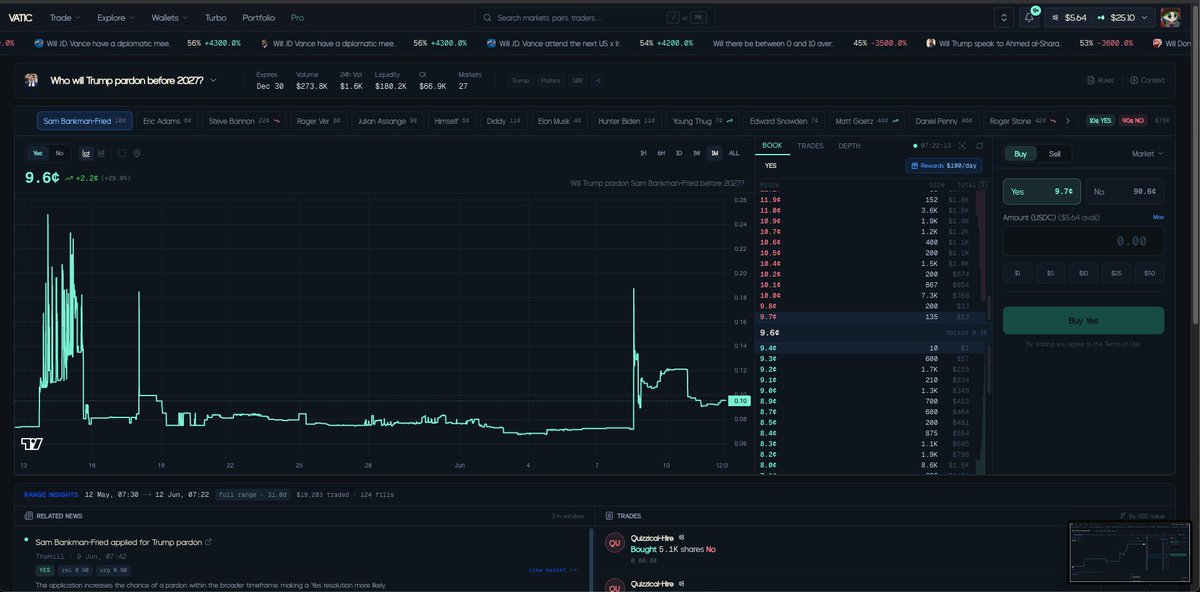Click the search magnifier icon
Viewport: 1200px width, 592px height.
(x=487, y=18)
